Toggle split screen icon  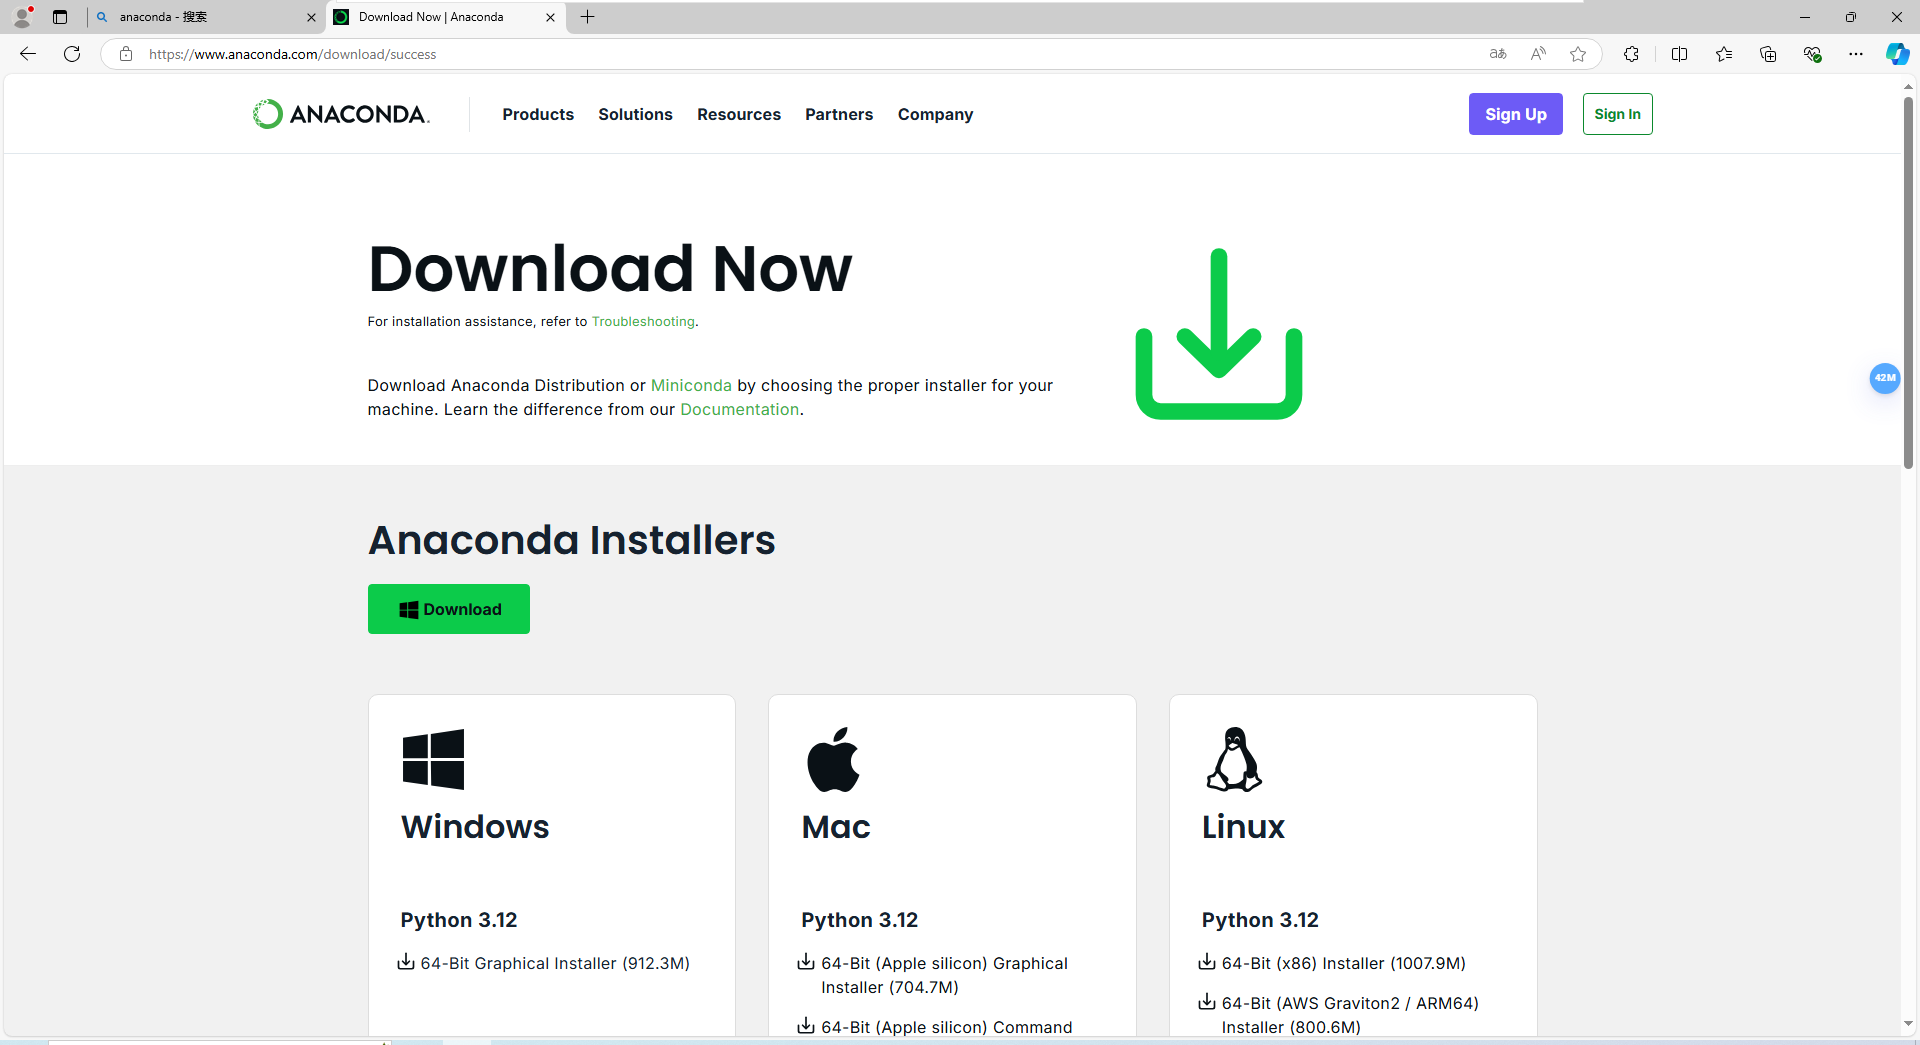(1679, 54)
